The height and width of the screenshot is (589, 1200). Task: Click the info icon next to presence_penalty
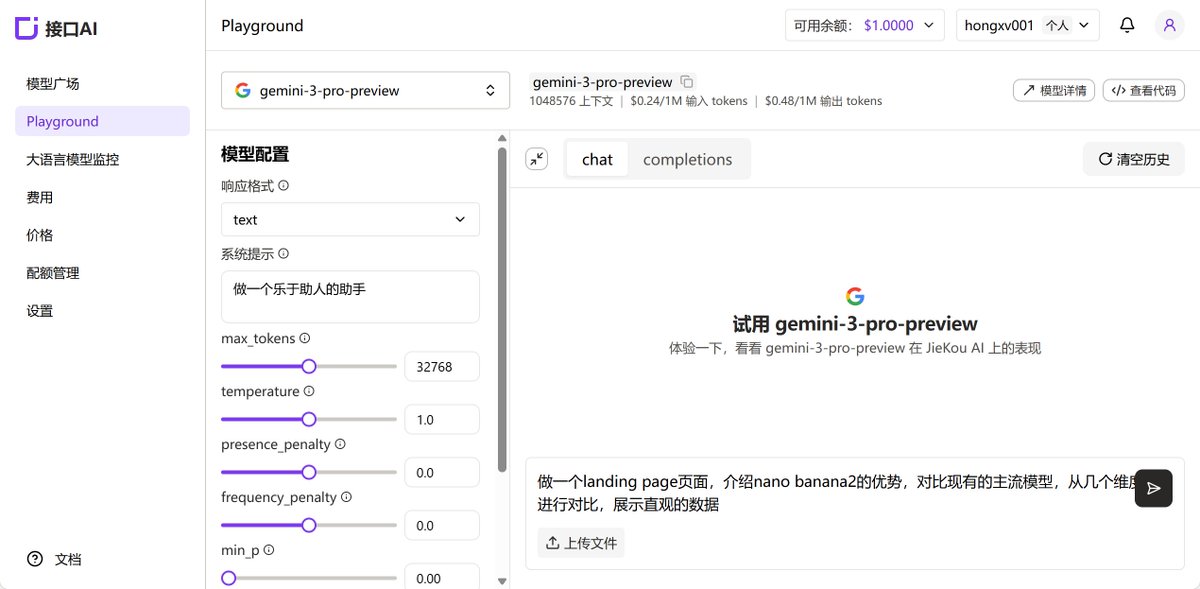[x=340, y=444]
